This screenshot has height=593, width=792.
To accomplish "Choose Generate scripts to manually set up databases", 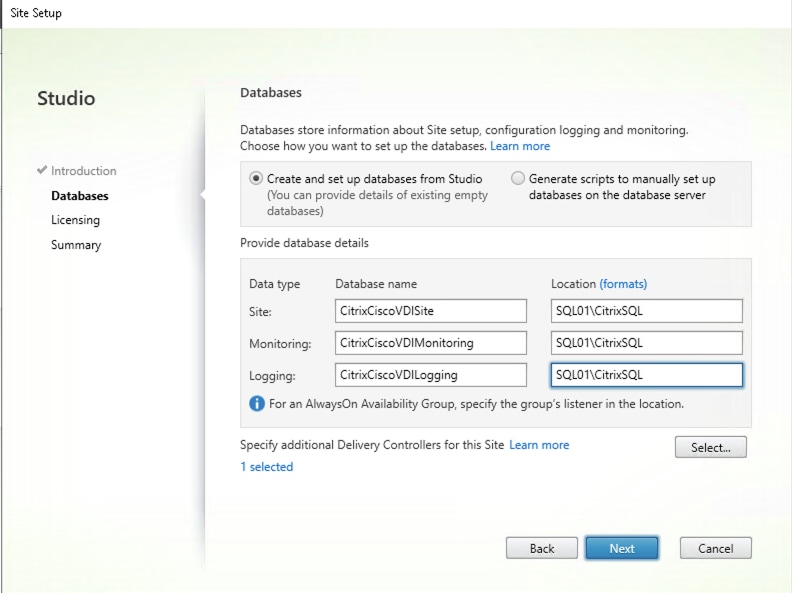I will (x=518, y=178).
